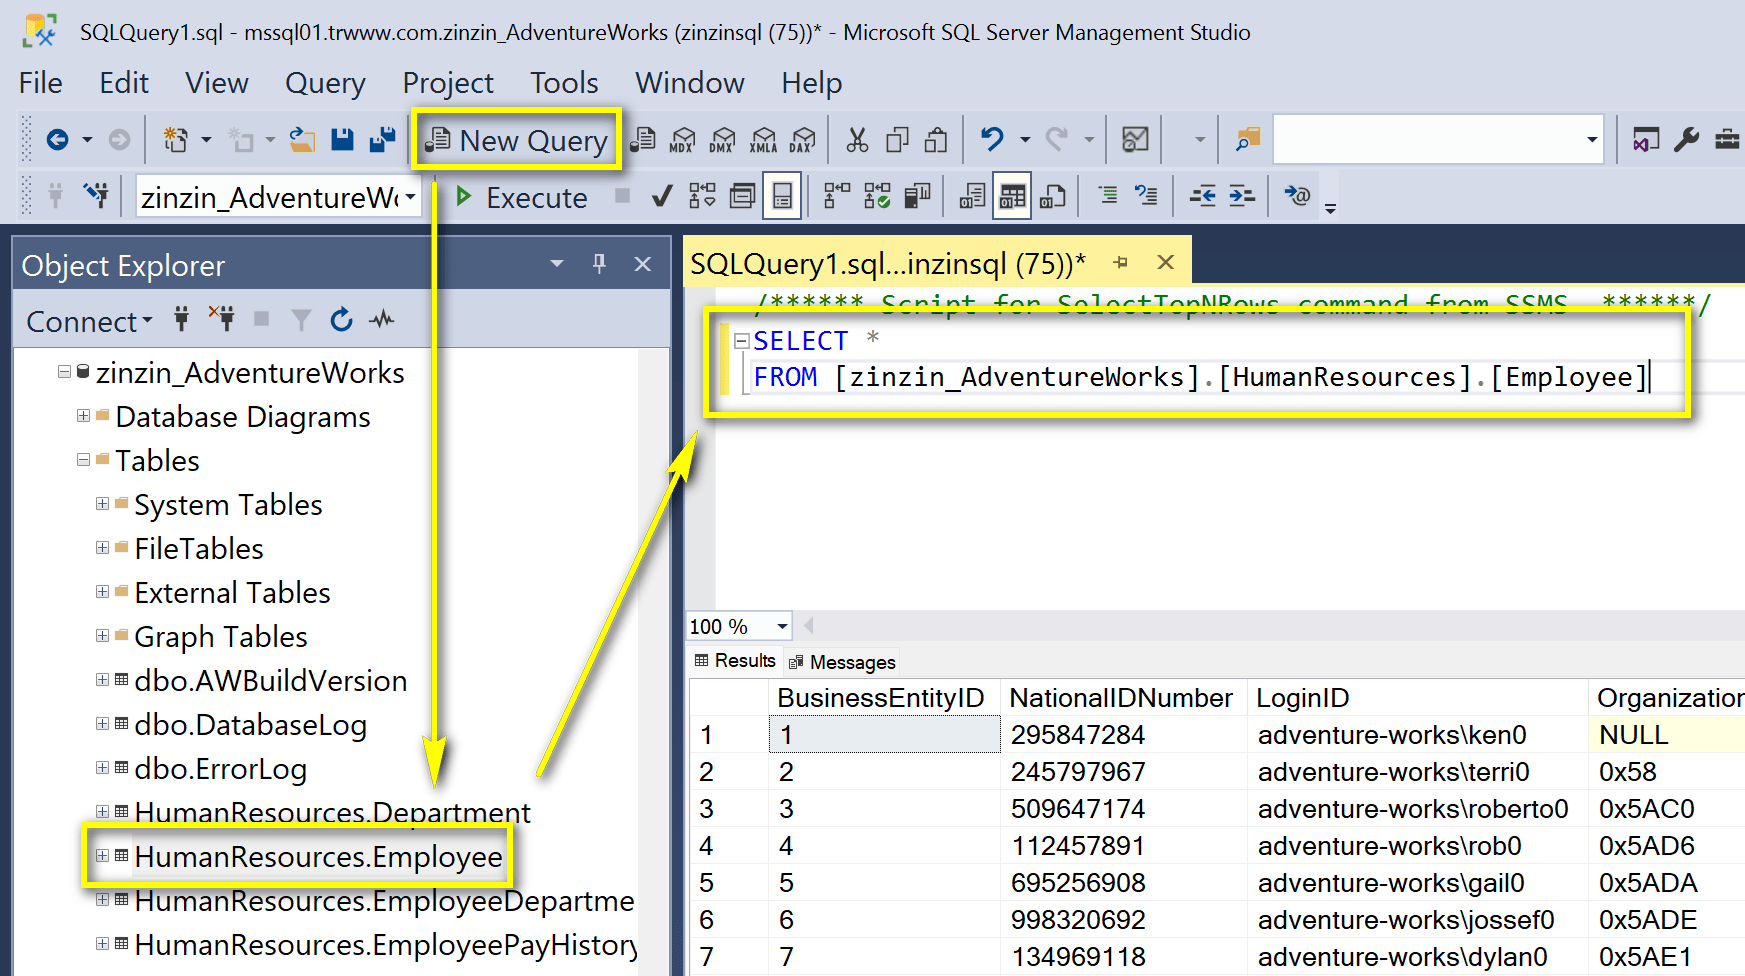Viewport: 1745px width, 976px height.
Task: Click the Database Engine Query icon
Action: (643, 140)
